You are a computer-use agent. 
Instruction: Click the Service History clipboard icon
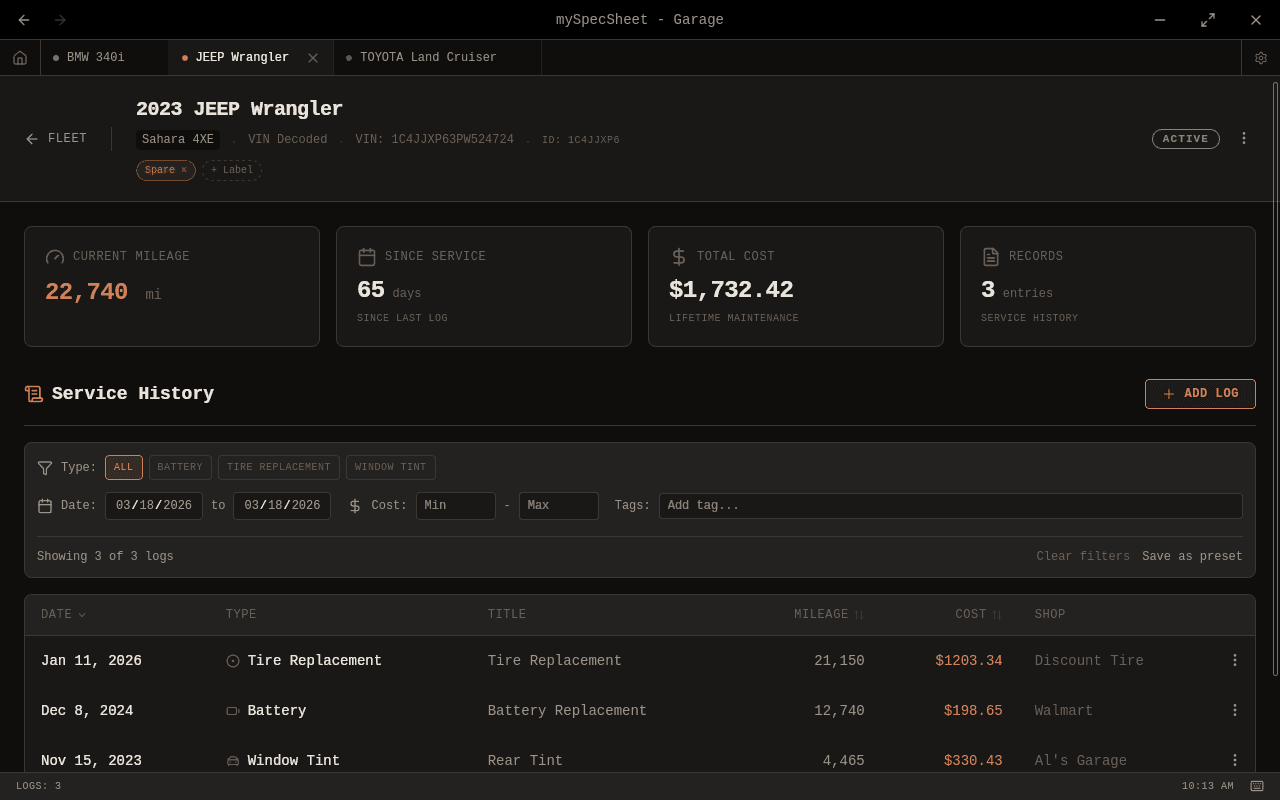coord(33,393)
